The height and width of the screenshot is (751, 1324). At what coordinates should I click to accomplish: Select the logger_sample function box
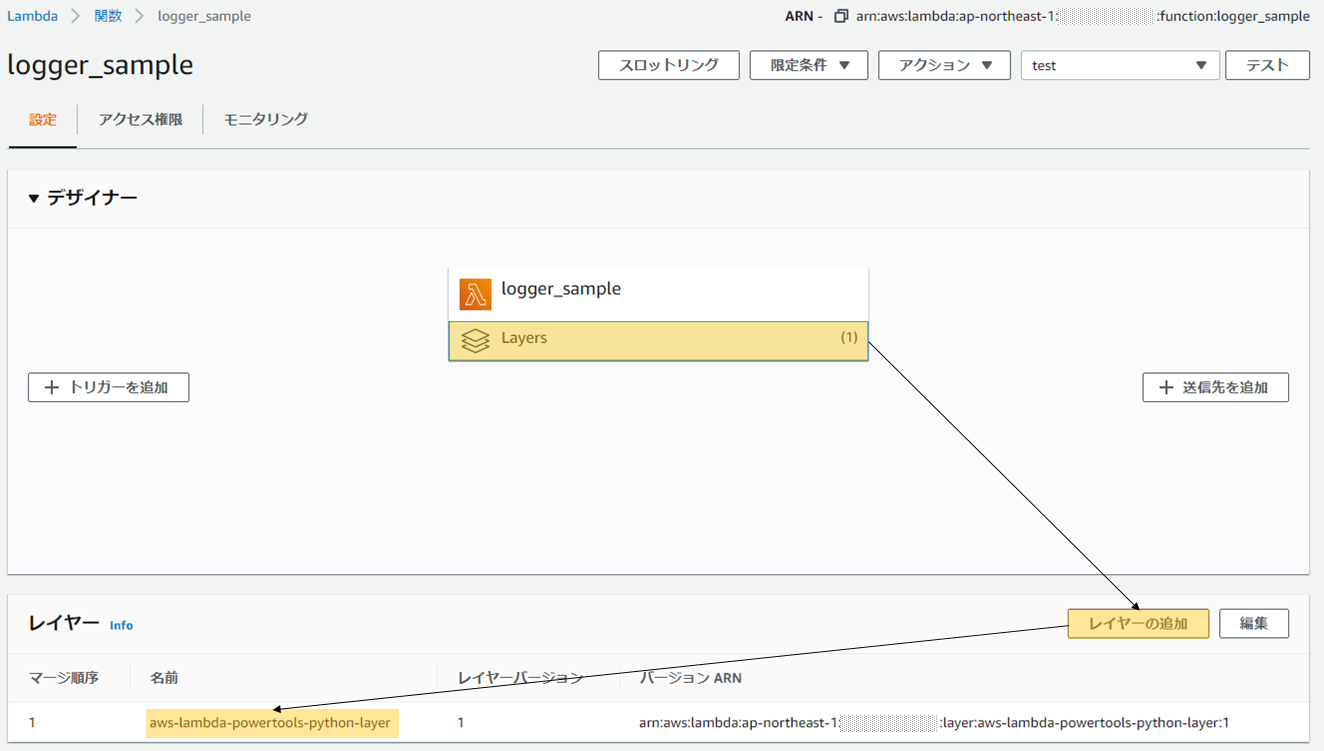pos(658,294)
